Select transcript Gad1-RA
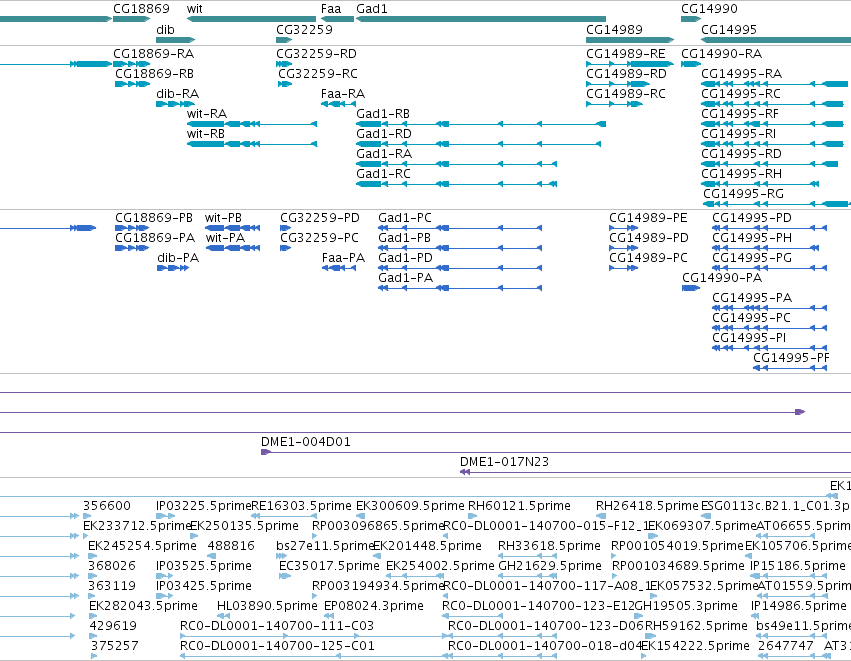This screenshot has width=851, height=661. pyautogui.click(x=384, y=154)
